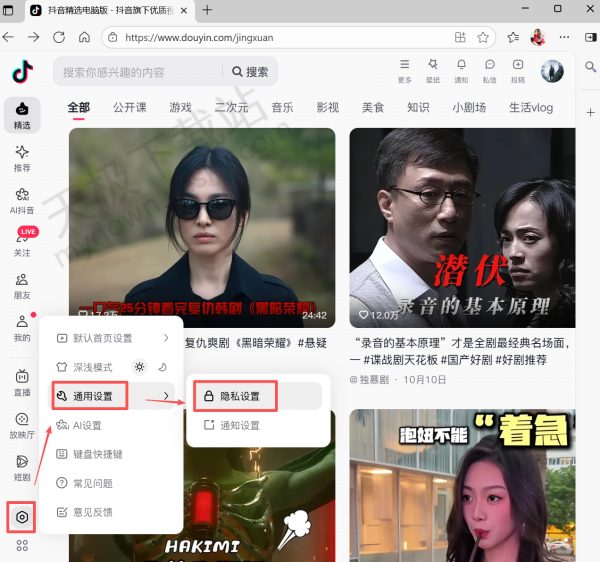Screen dimensions: 600x562
Task: Open 直播 (Live) in left sidebar
Action: 22,381
